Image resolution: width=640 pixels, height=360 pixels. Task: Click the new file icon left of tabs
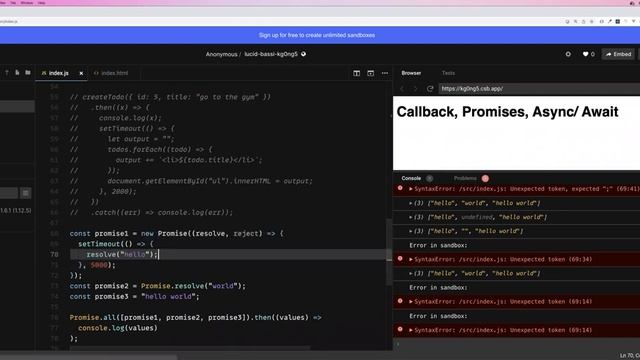(17, 73)
